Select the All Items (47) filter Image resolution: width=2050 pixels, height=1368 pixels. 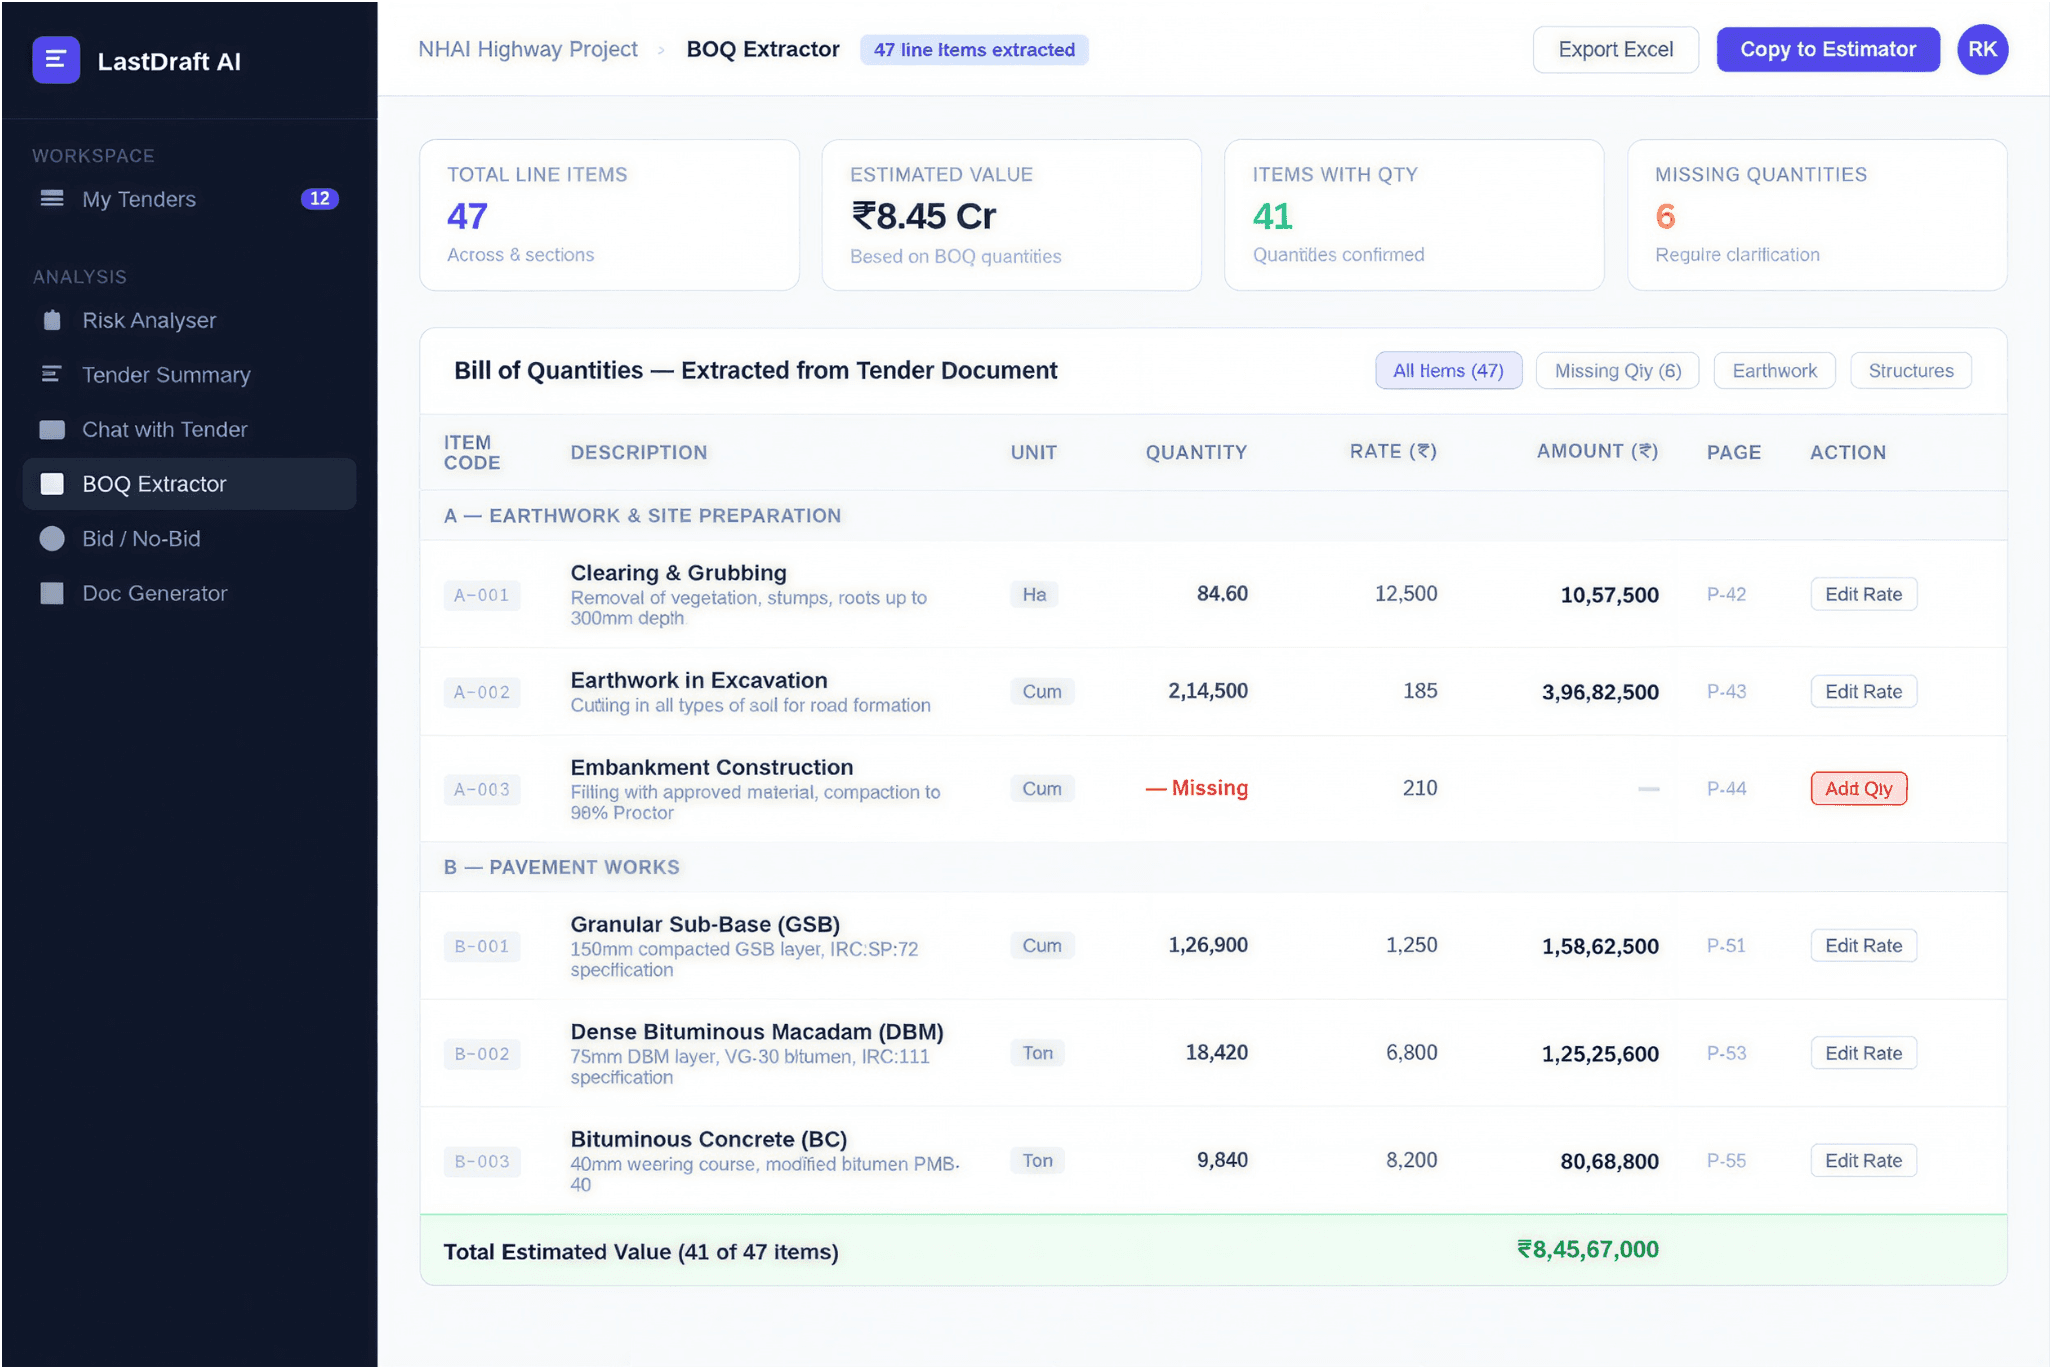click(x=1447, y=371)
